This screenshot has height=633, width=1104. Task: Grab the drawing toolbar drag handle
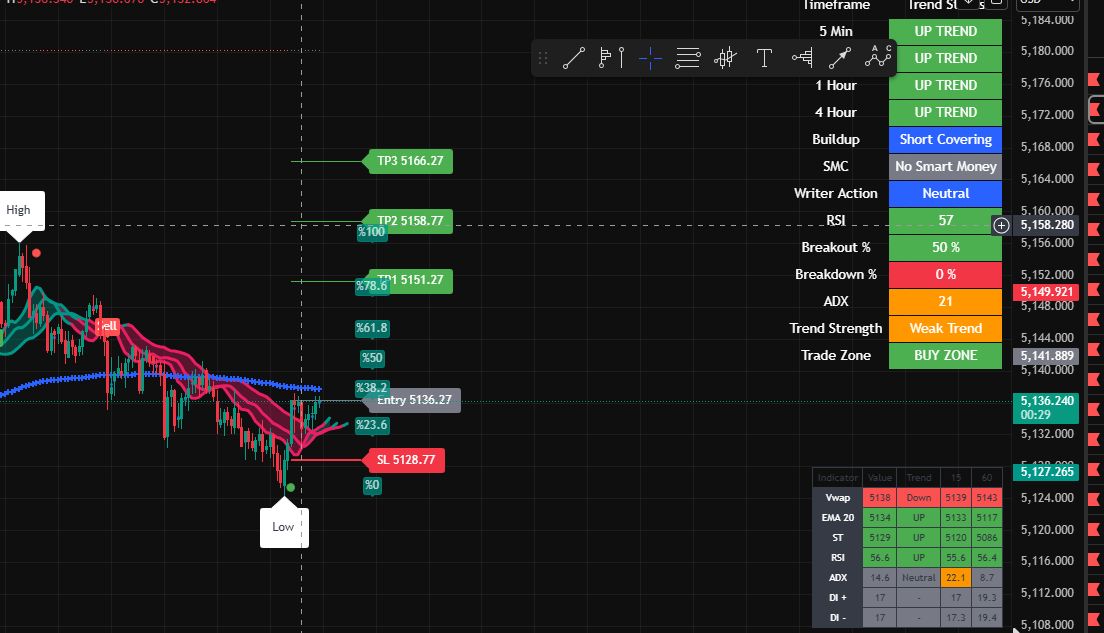coord(543,58)
